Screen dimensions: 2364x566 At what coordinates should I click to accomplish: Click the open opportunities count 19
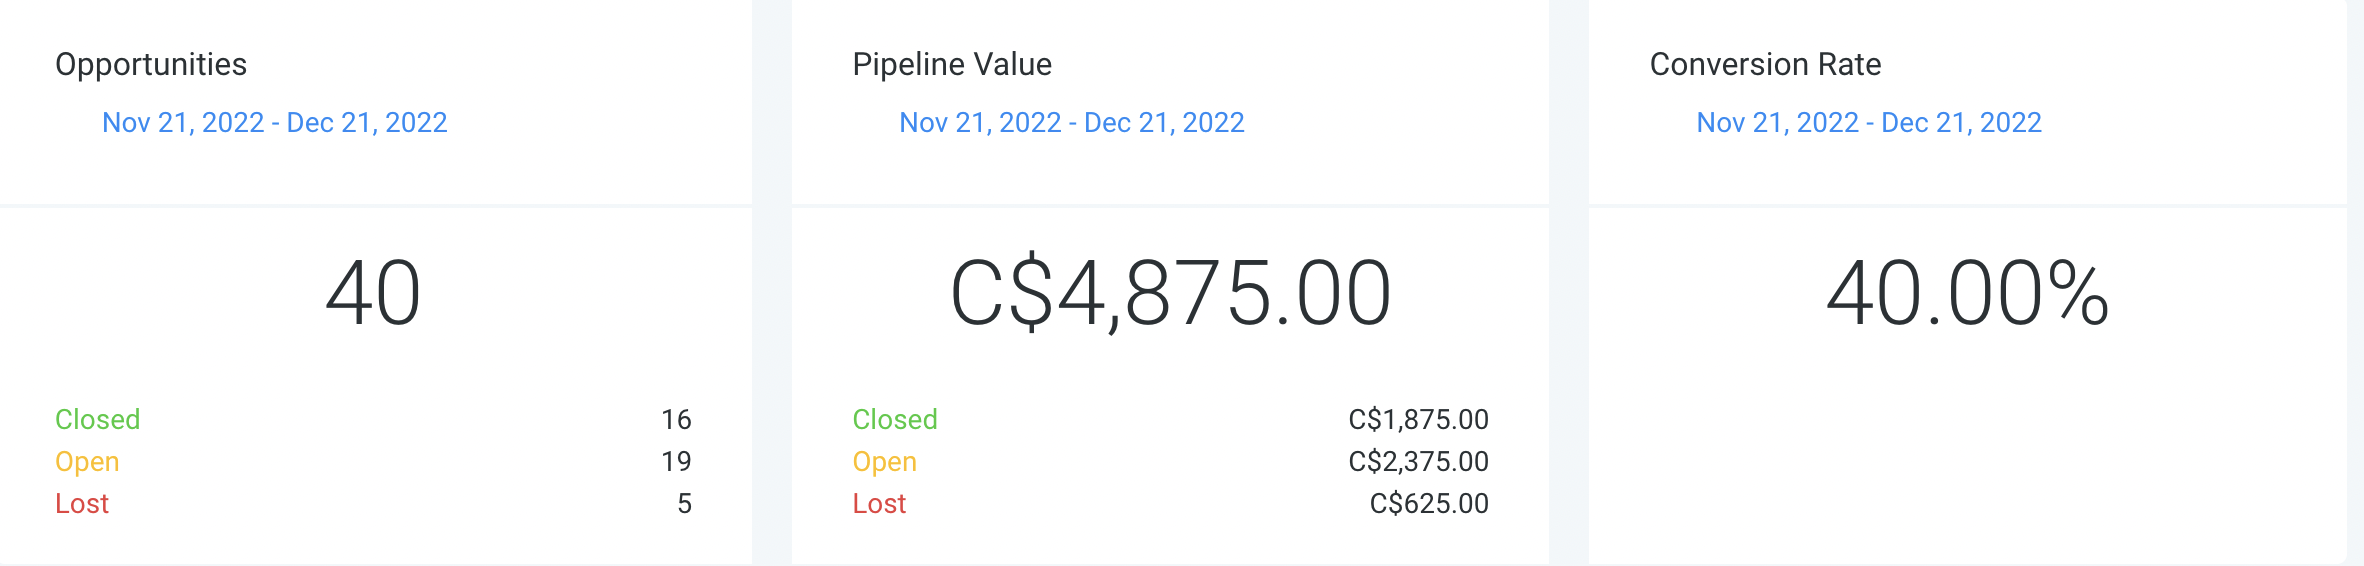click(676, 461)
